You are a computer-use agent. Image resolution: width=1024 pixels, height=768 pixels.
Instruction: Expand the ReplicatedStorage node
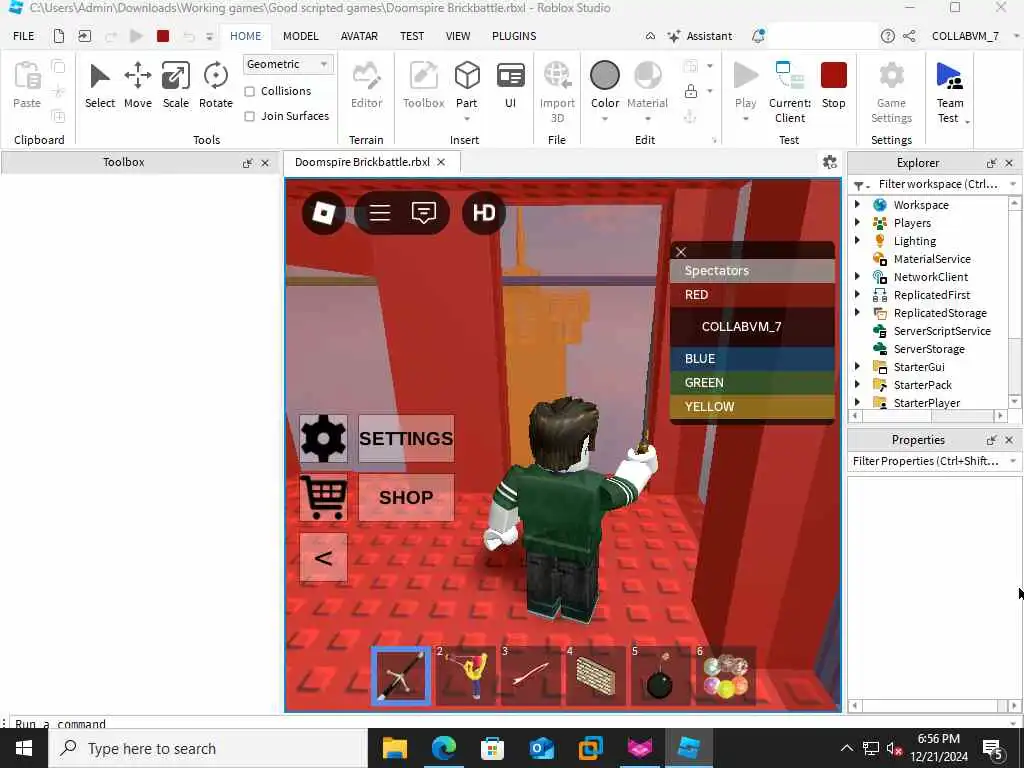tap(857, 313)
